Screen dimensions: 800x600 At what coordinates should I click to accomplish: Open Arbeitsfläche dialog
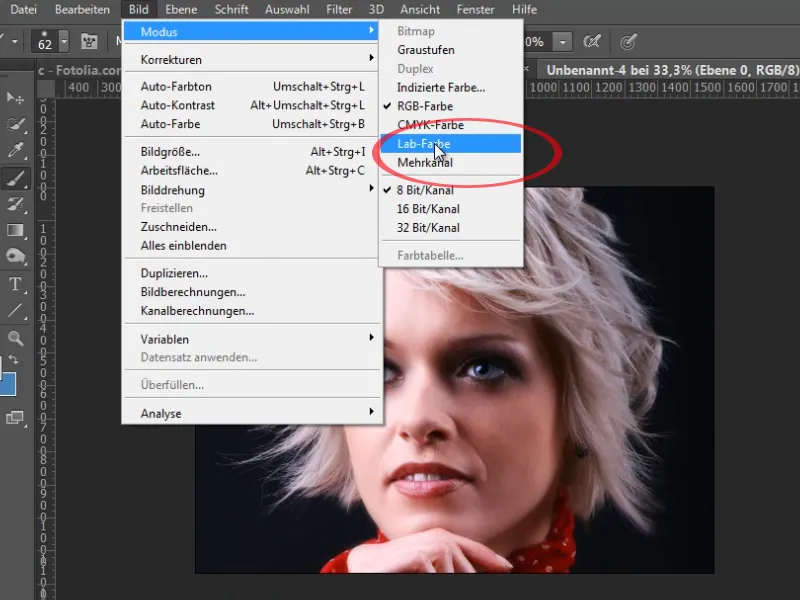coord(252,170)
